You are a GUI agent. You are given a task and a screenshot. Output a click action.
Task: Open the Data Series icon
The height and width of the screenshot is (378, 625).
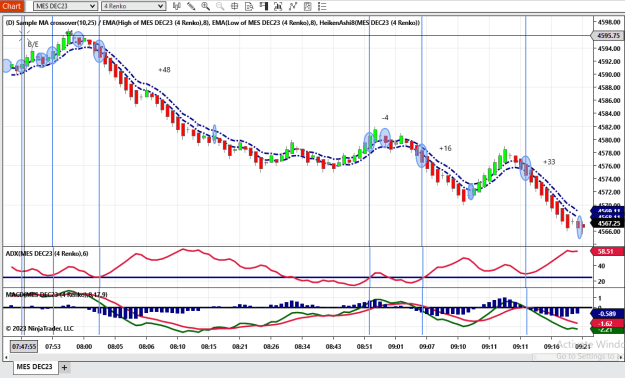coord(278,6)
